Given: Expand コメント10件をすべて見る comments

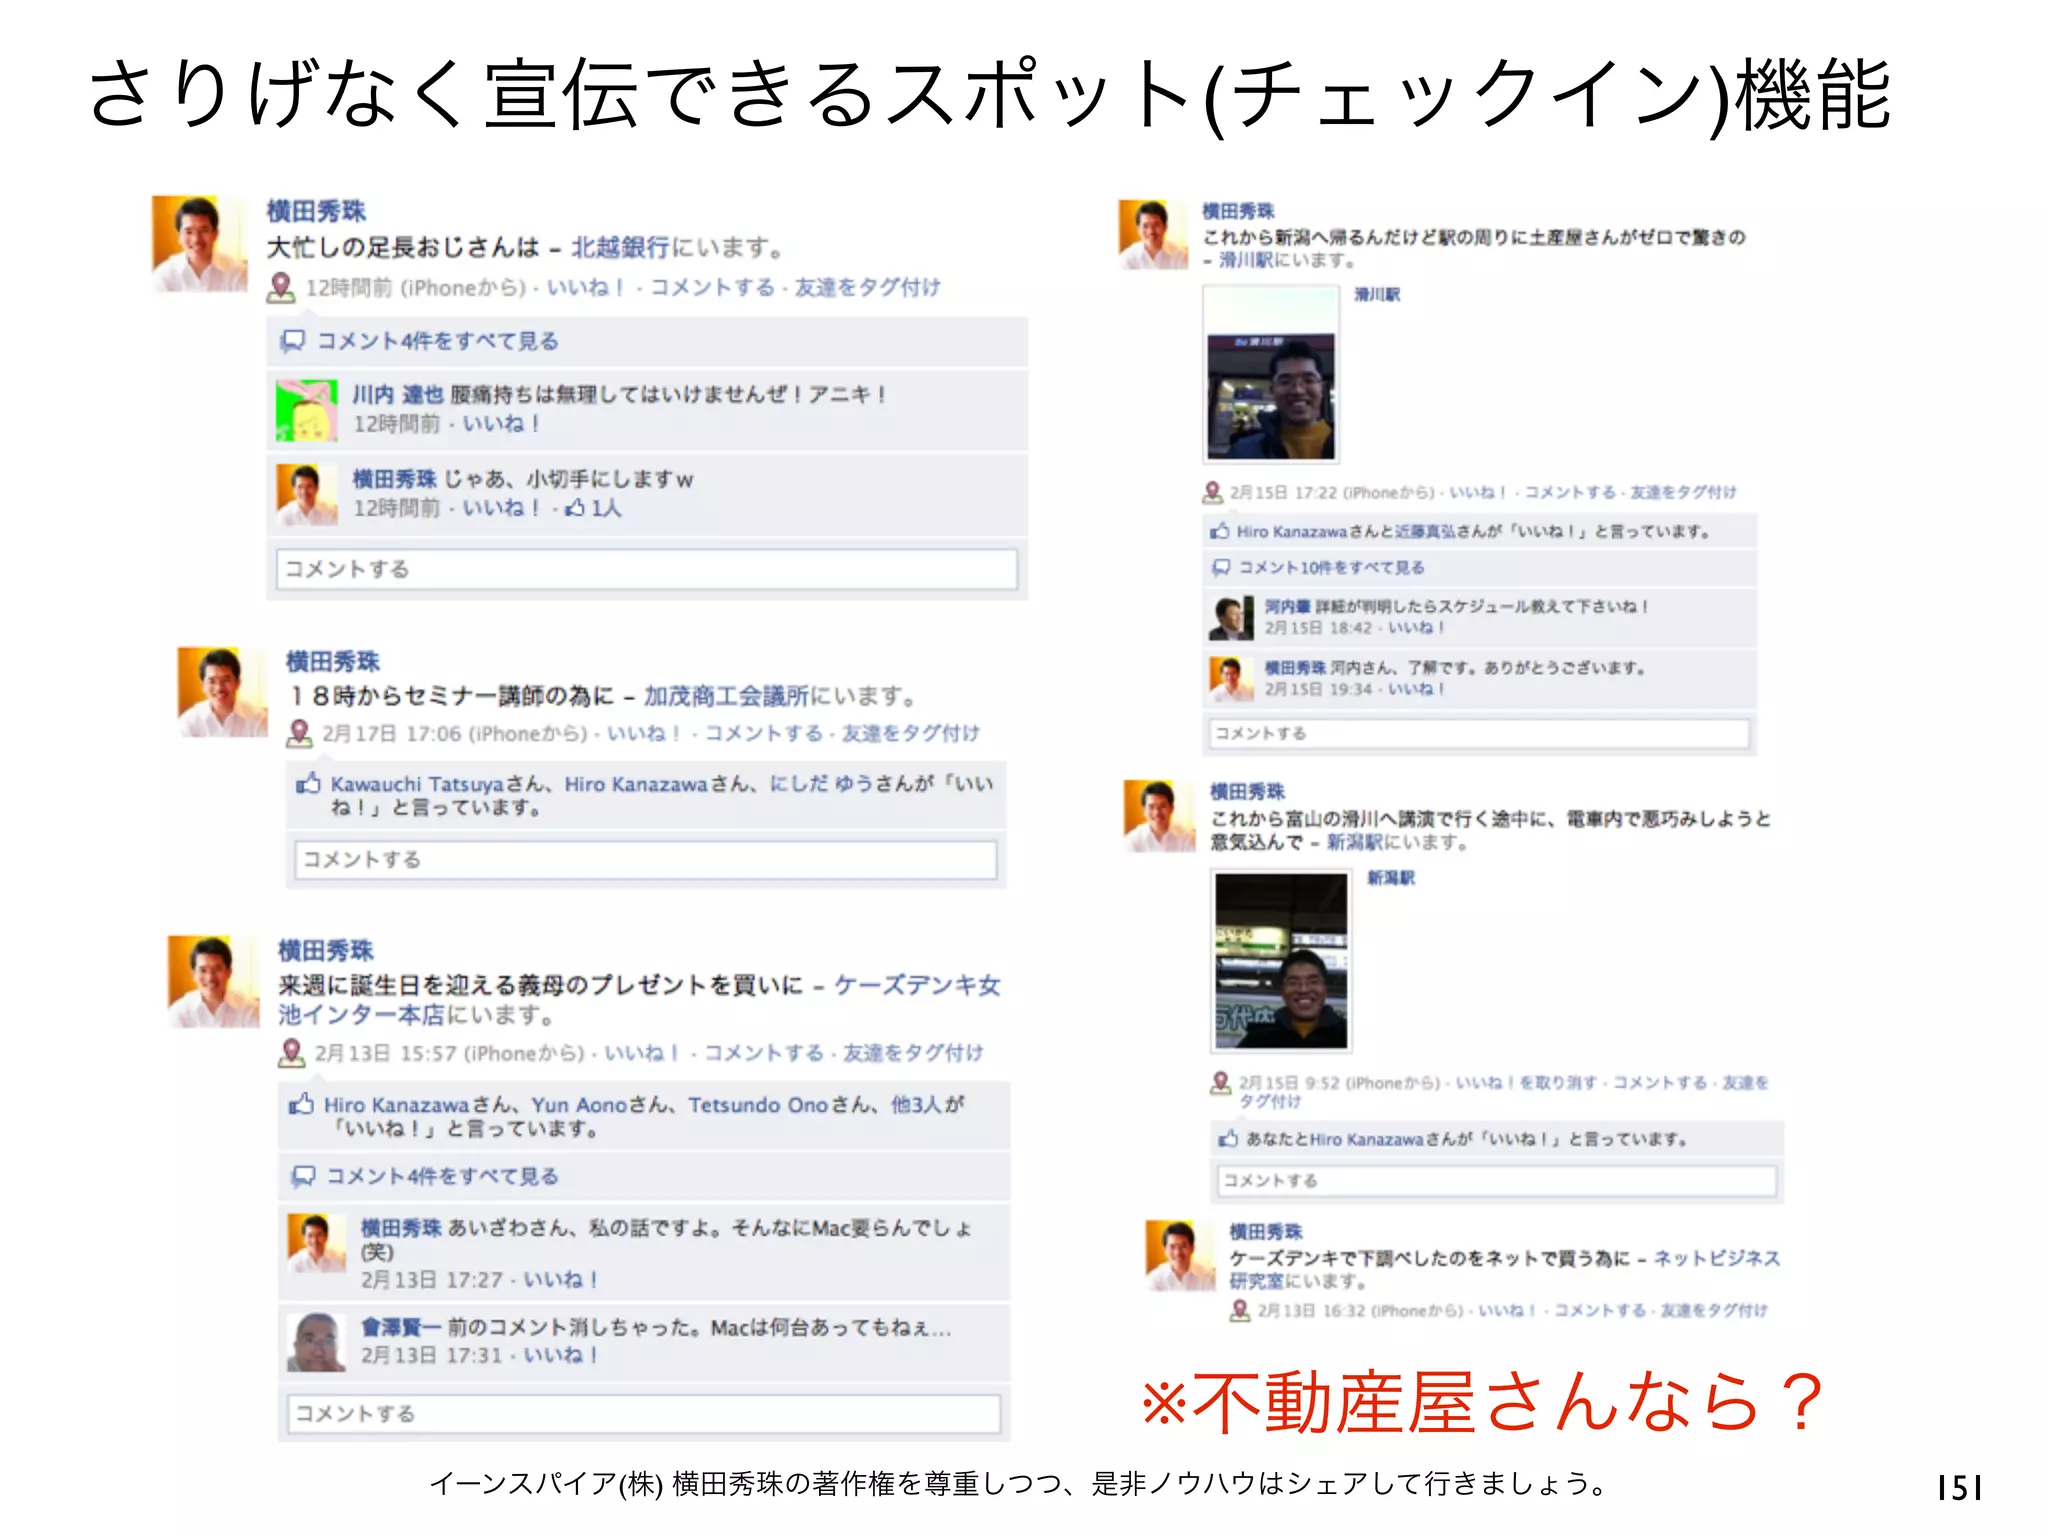Looking at the screenshot, I should tap(1331, 567).
